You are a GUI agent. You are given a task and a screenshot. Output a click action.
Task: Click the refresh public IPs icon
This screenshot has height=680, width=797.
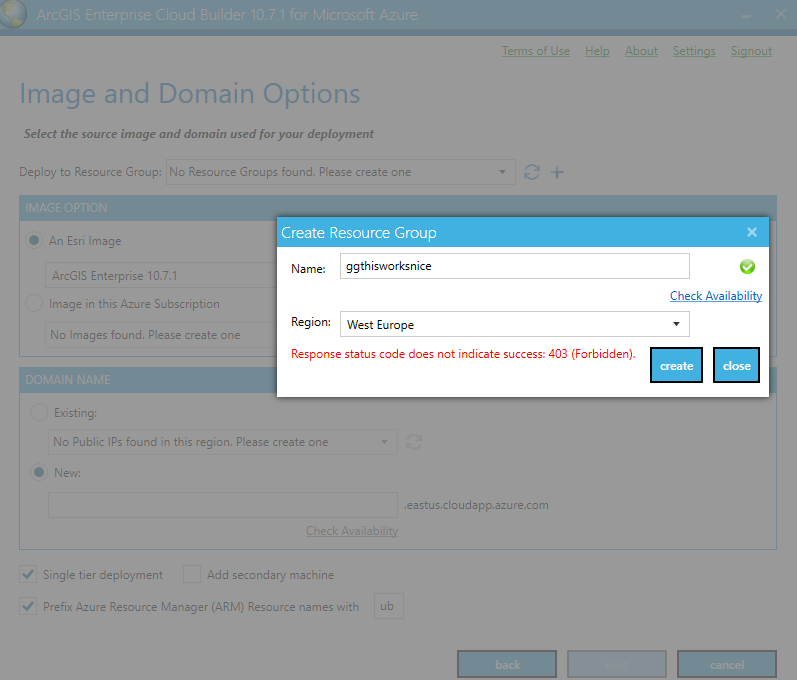(x=414, y=442)
